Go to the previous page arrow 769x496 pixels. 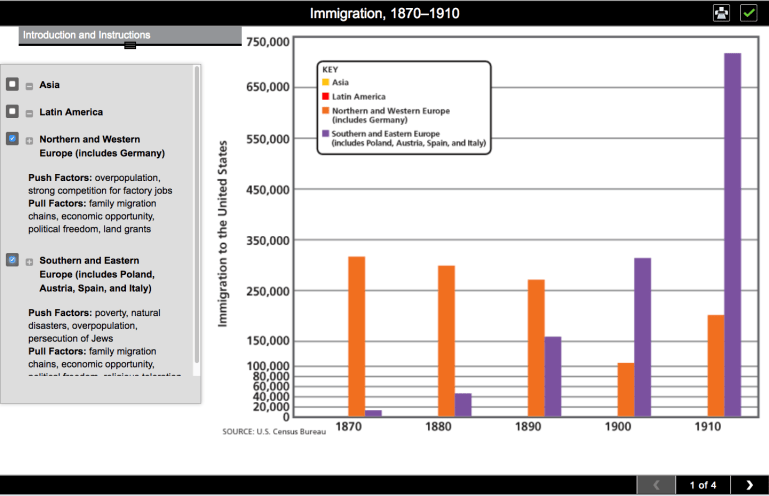(656, 485)
